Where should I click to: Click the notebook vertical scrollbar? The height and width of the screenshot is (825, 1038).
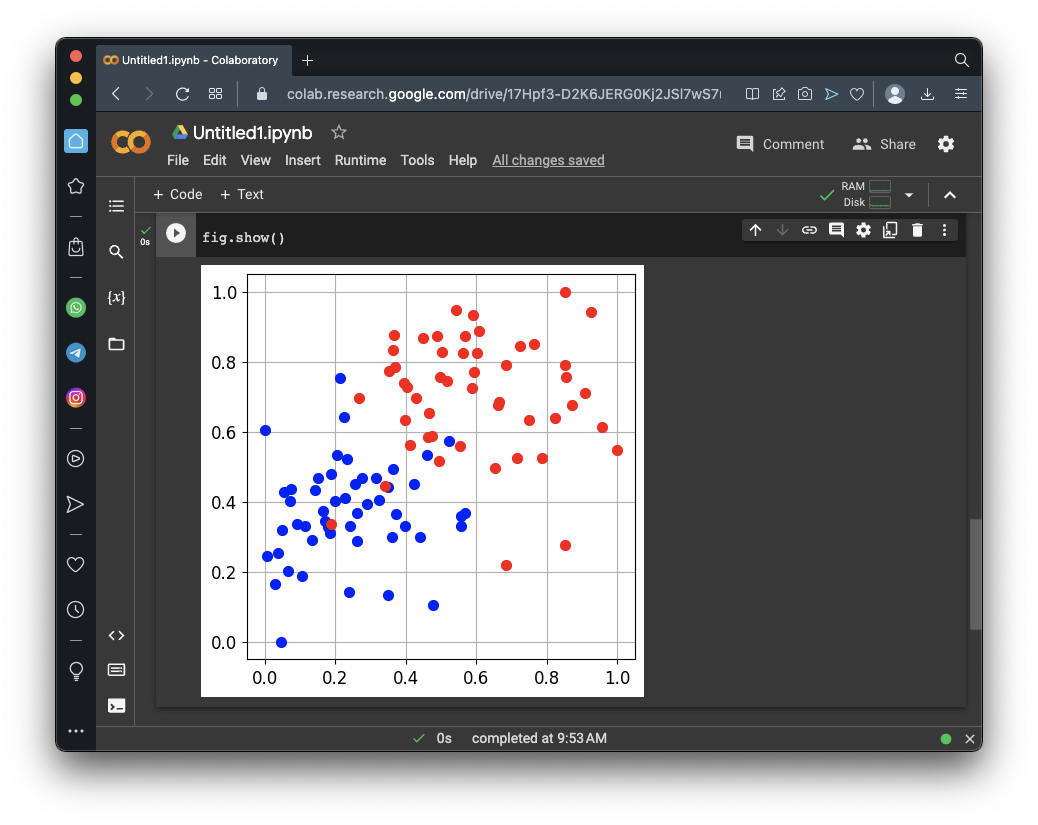[x=975, y=574]
